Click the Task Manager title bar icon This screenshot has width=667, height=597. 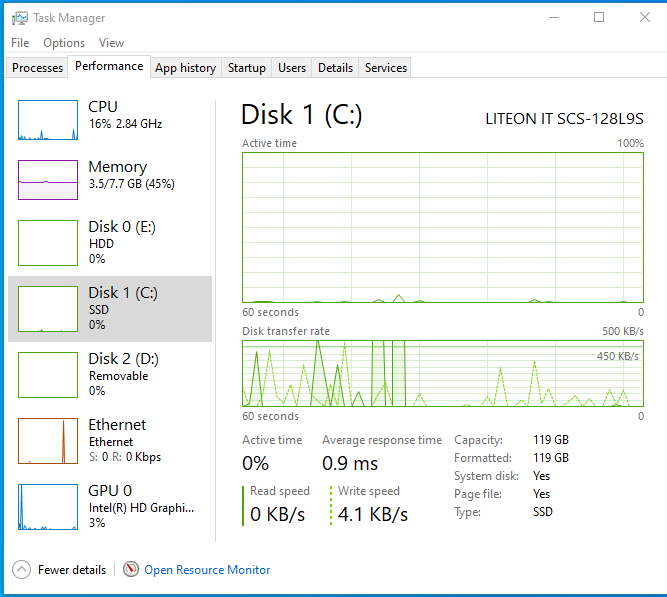(x=18, y=18)
